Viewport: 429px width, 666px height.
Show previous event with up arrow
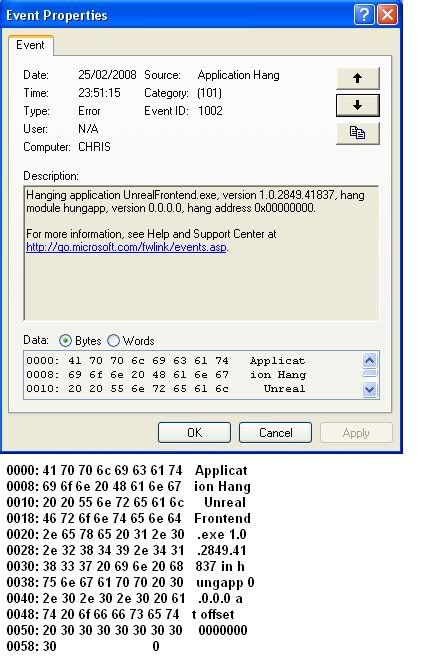[x=358, y=78]
